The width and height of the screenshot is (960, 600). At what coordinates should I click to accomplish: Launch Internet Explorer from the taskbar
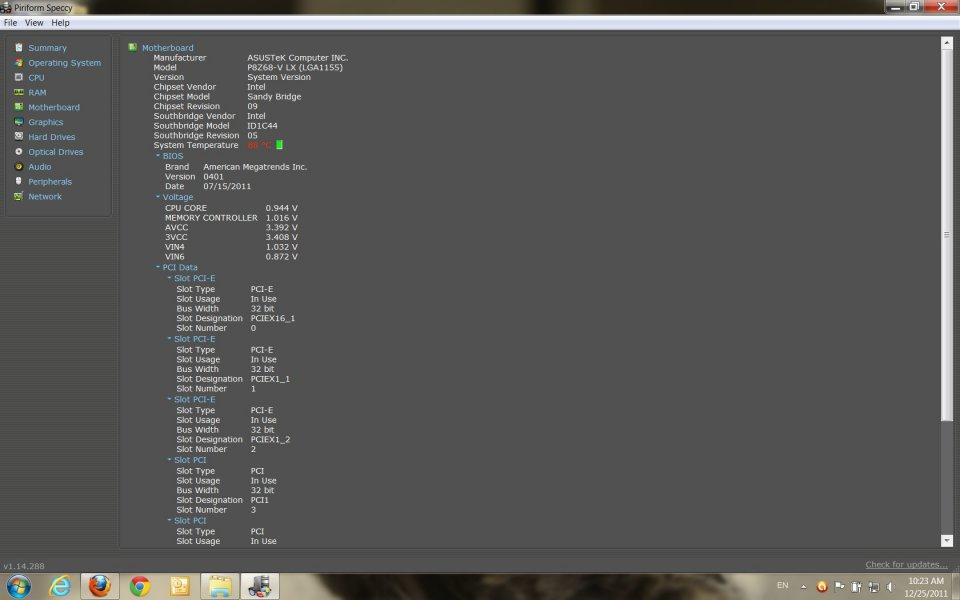click(59, 587)
